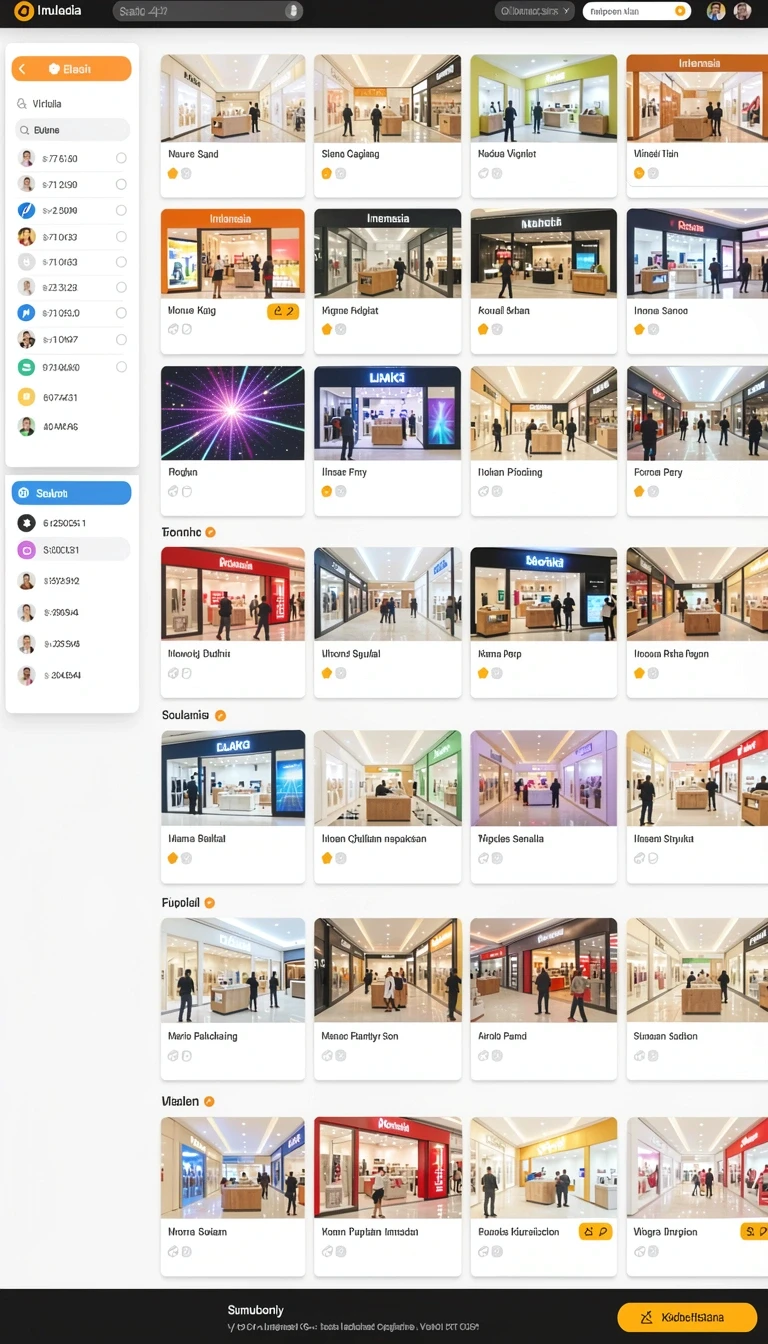Open the first user avatar in top bar
Screen dimensions: 768x1344
click(716, 11)
